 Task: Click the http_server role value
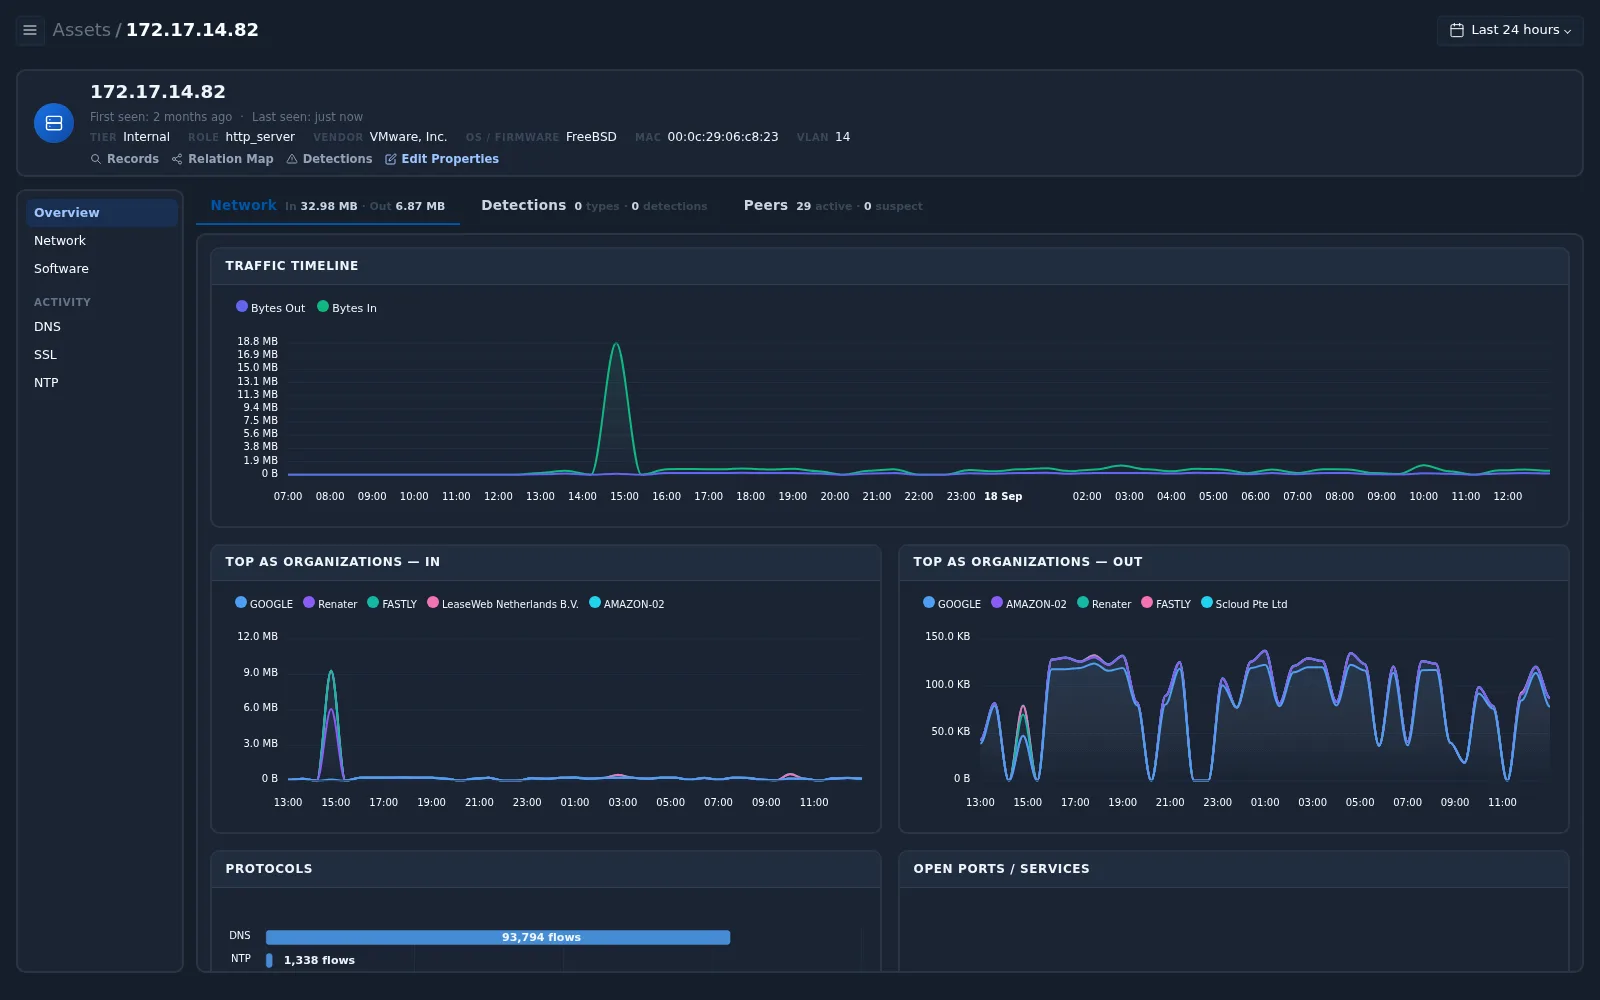tap(260, 137)
